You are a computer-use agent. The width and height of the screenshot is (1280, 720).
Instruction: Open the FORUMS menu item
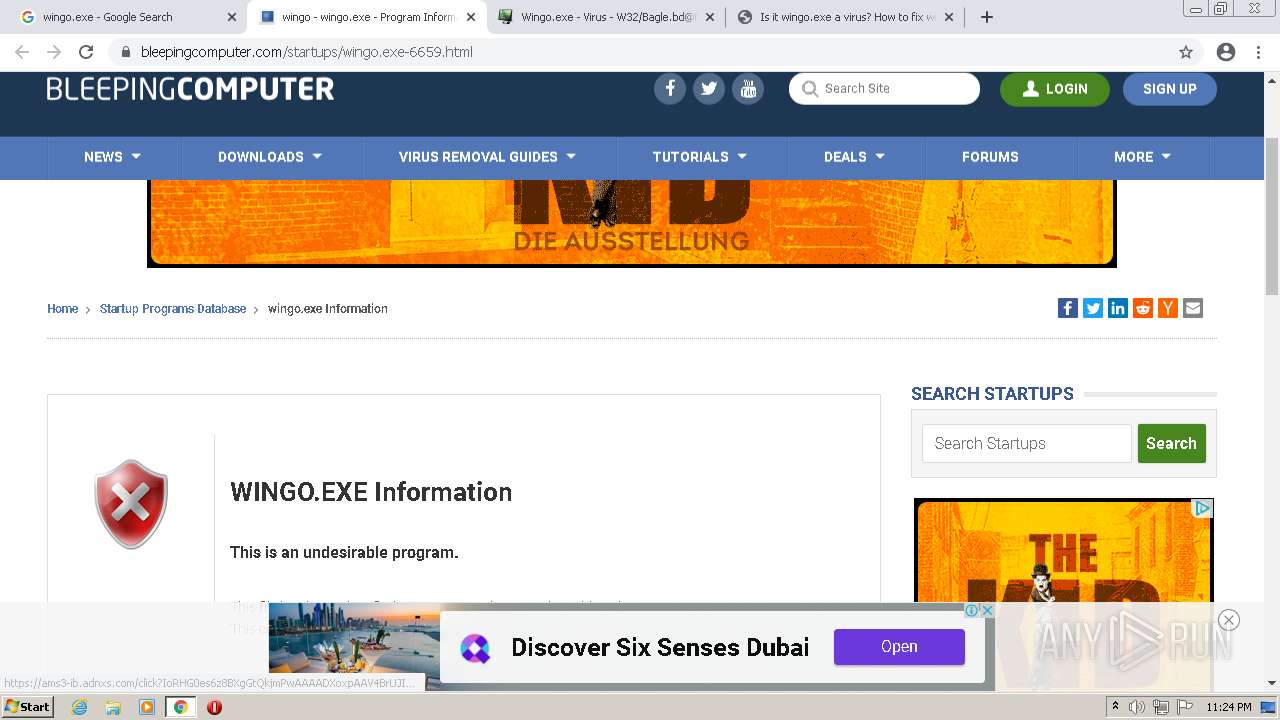click(990, 157)
